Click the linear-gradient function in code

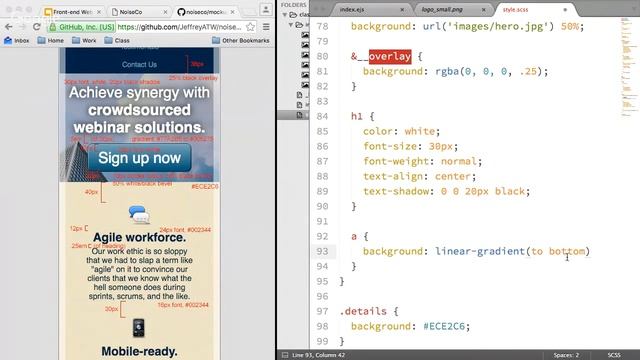pos(480,251)
